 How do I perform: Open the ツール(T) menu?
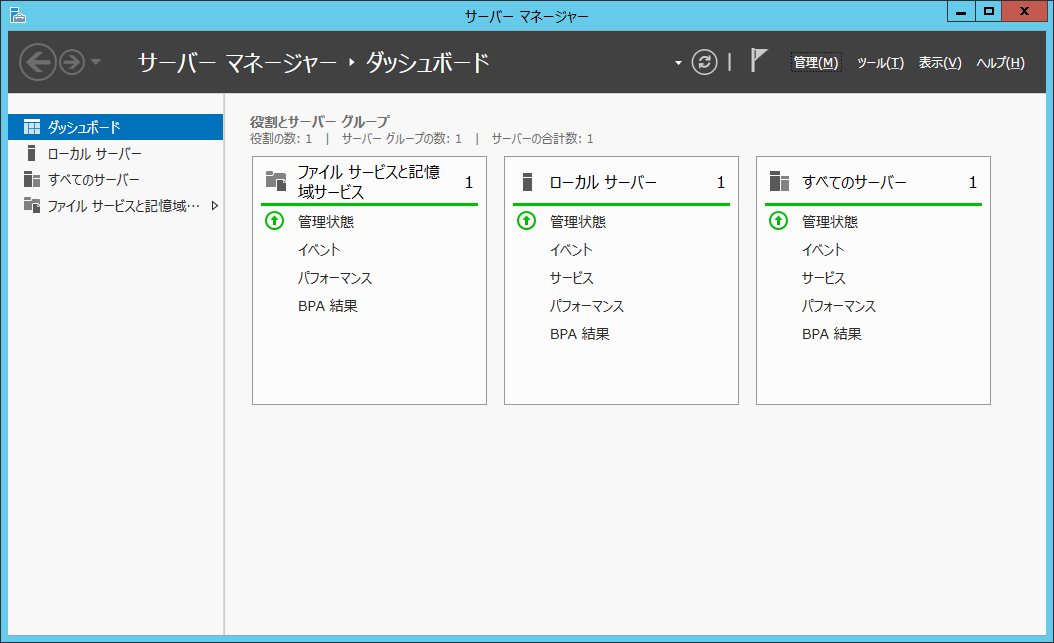tap(880, 63)
